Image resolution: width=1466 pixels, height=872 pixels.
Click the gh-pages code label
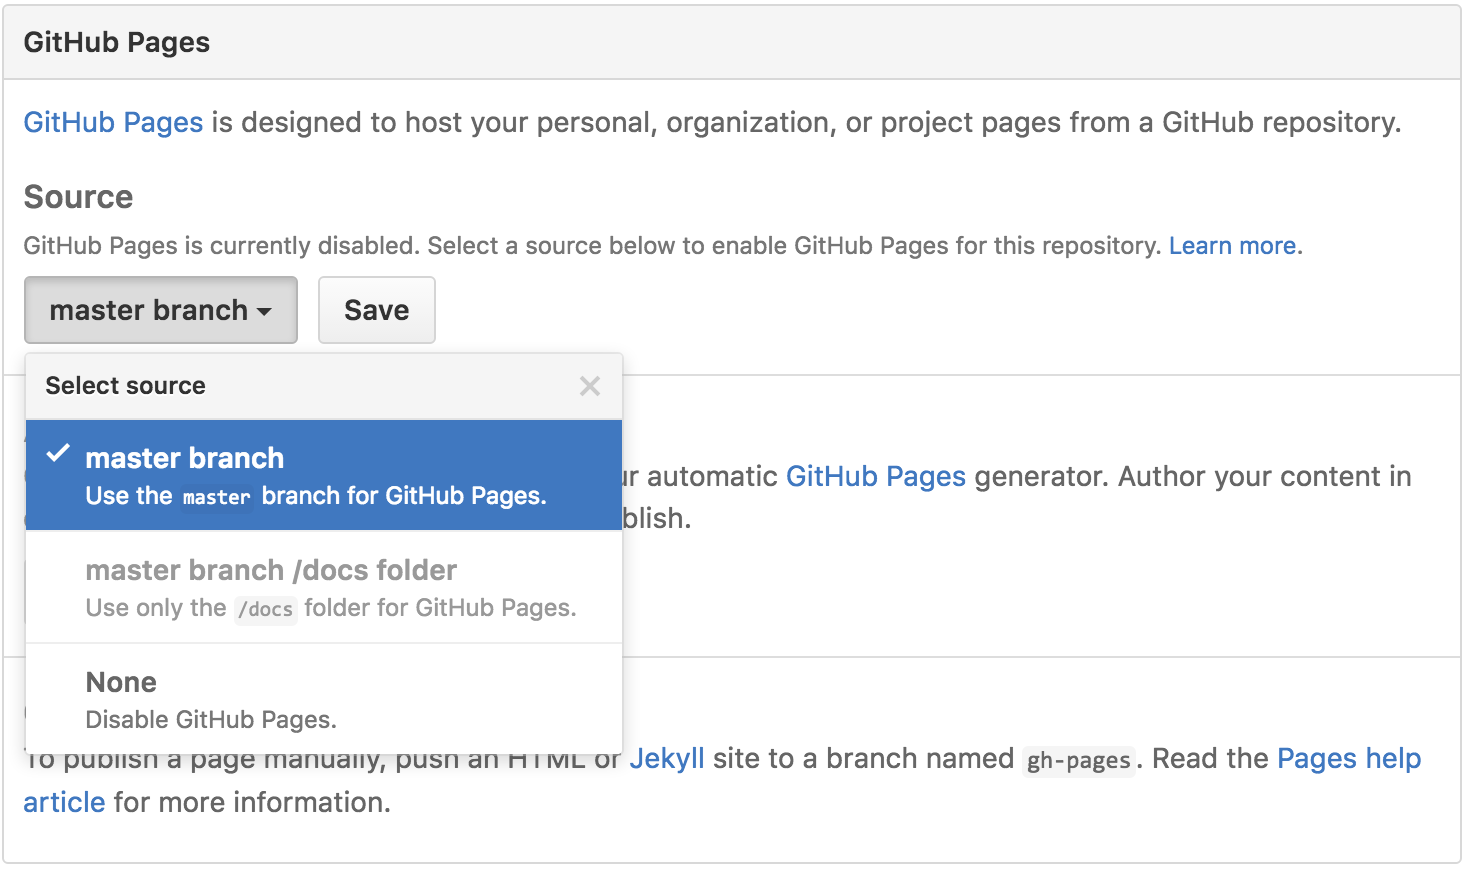(x=1079, y=760)
